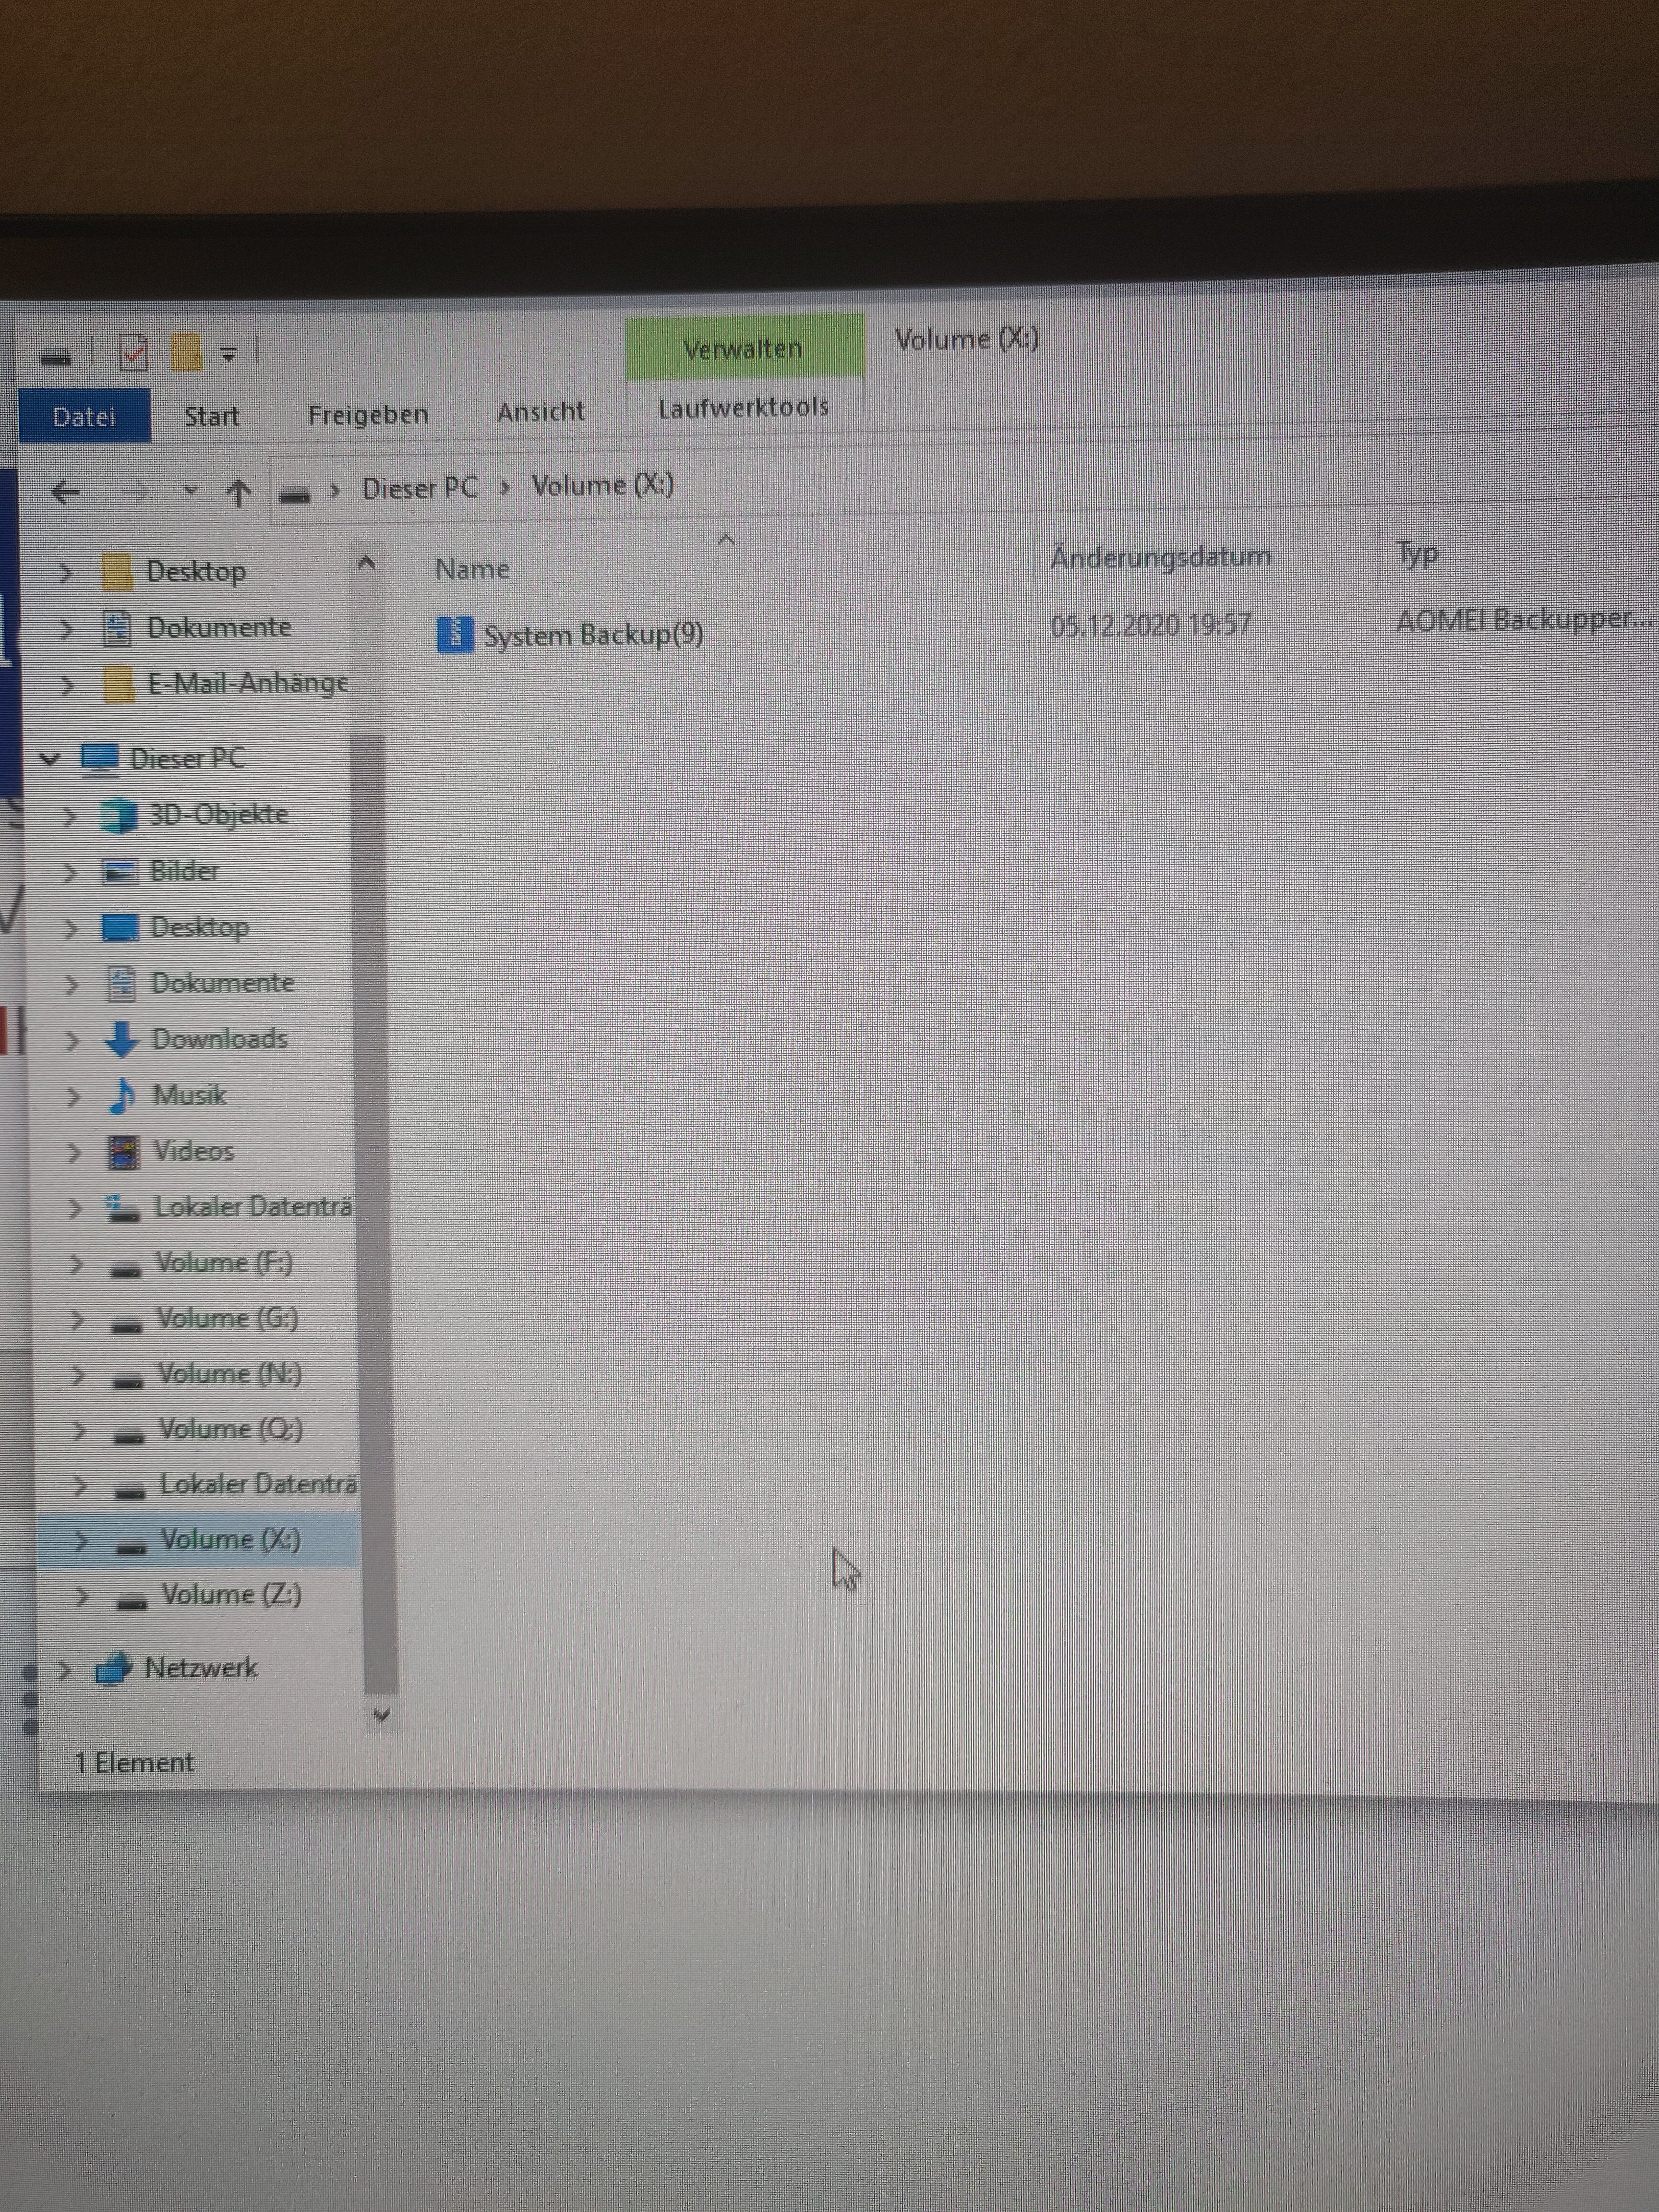The width and height of the screenshot is (1659, 2212).
Task: Expand the Bilder folder tree node
Action: (70, 872)
